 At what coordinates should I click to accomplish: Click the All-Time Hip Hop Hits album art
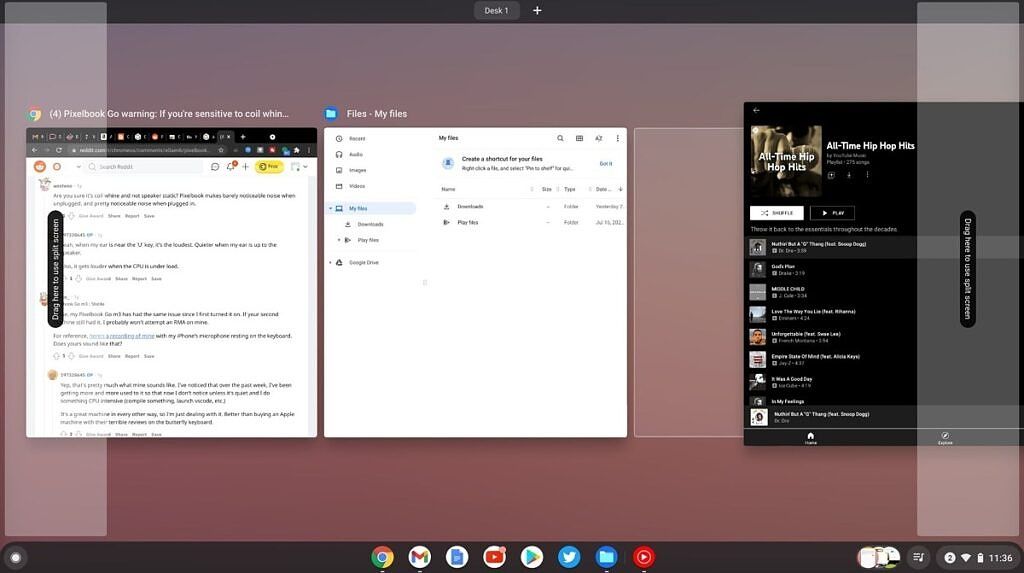[x=786, y=161]
